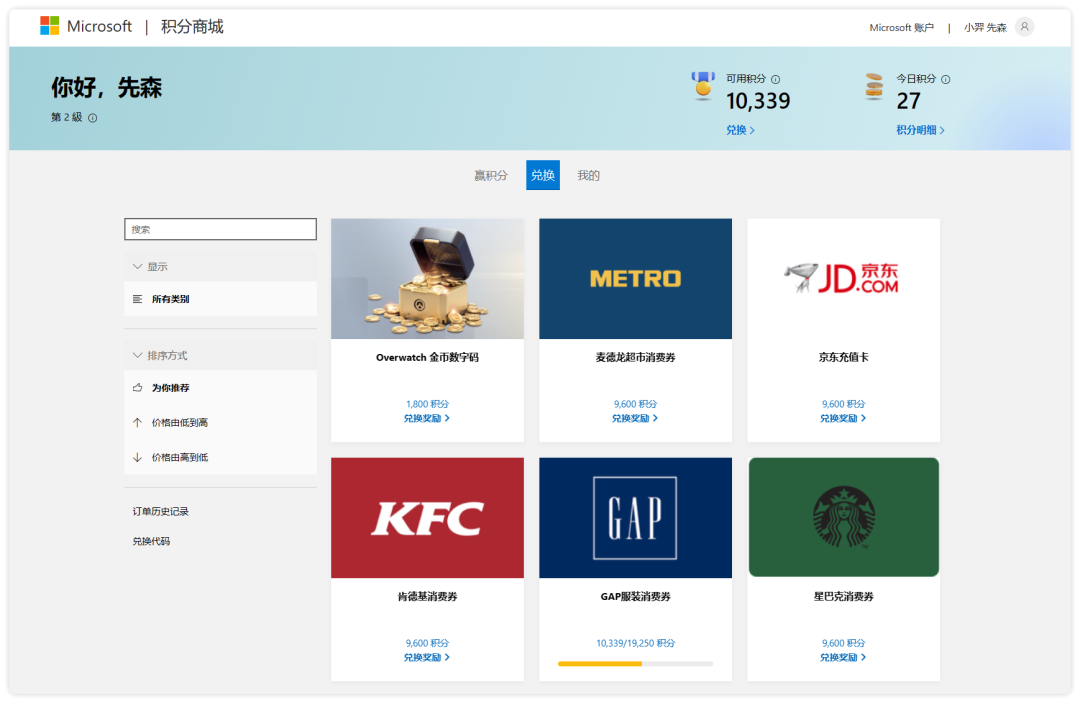Open the 兑换代码 link
This screenshot has height=703, width=1080.
click(x=151, y=541)
